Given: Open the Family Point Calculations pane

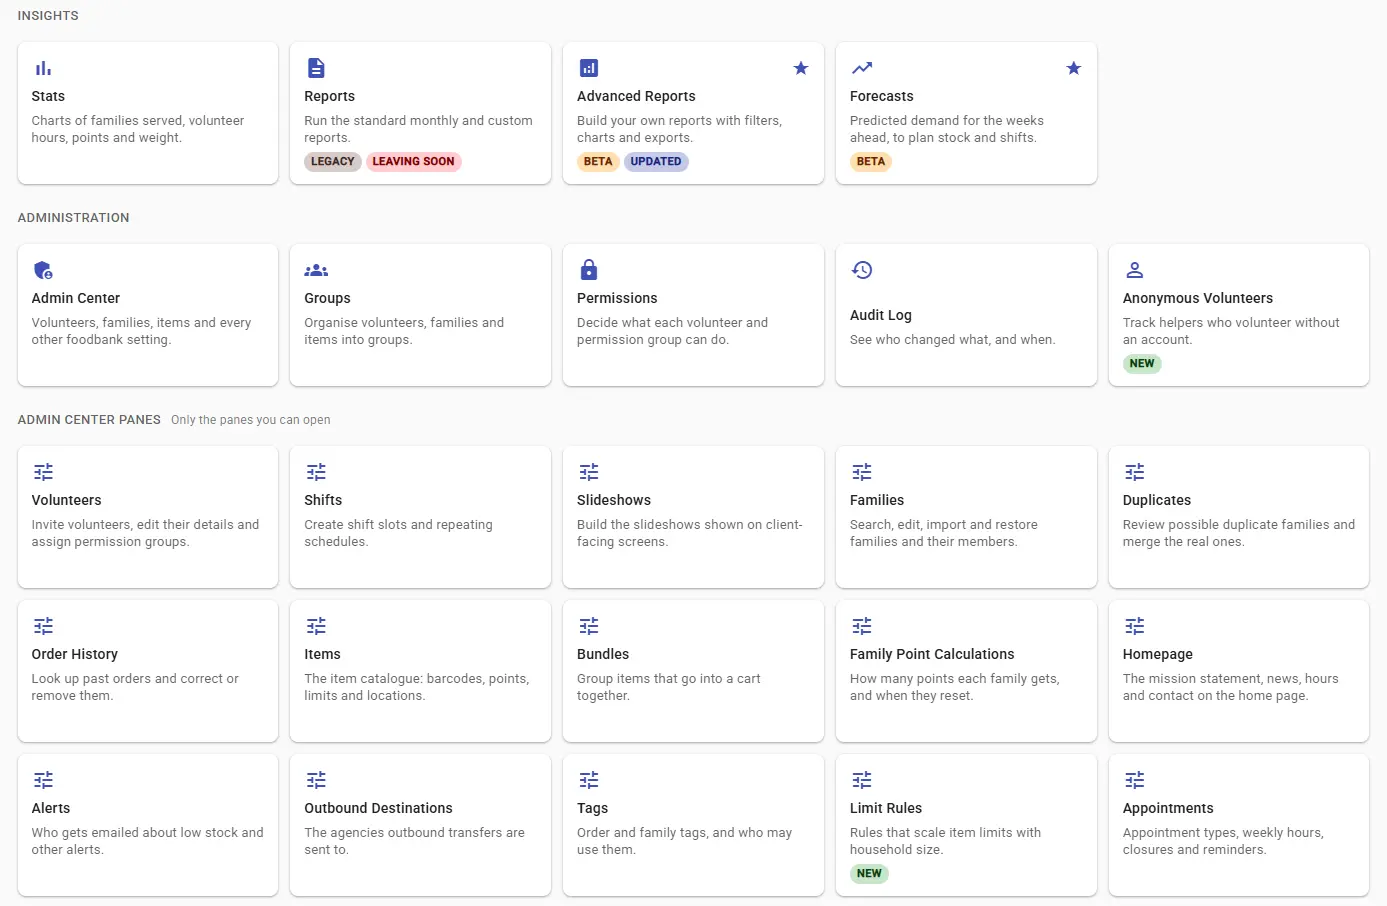Looking at the screenshot, I should coord(966,671).
